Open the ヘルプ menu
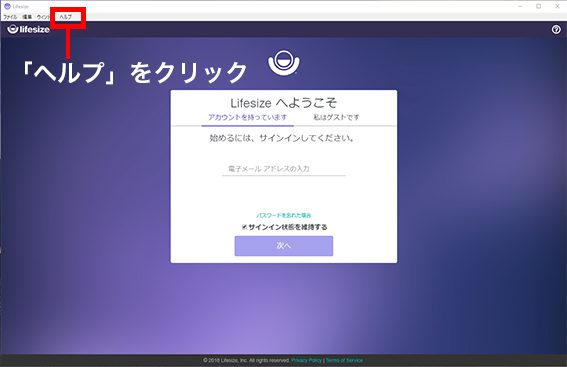 click(66, 17)
